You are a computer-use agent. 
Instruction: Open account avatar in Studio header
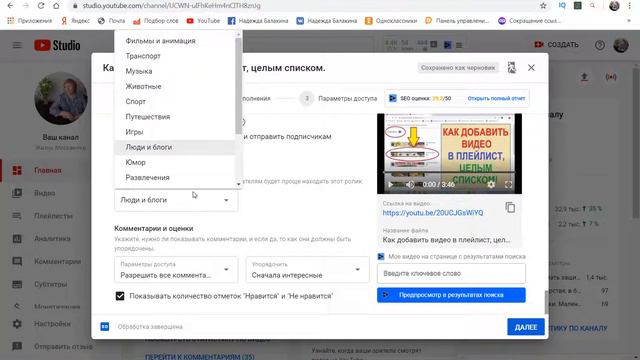pos(621,45)
